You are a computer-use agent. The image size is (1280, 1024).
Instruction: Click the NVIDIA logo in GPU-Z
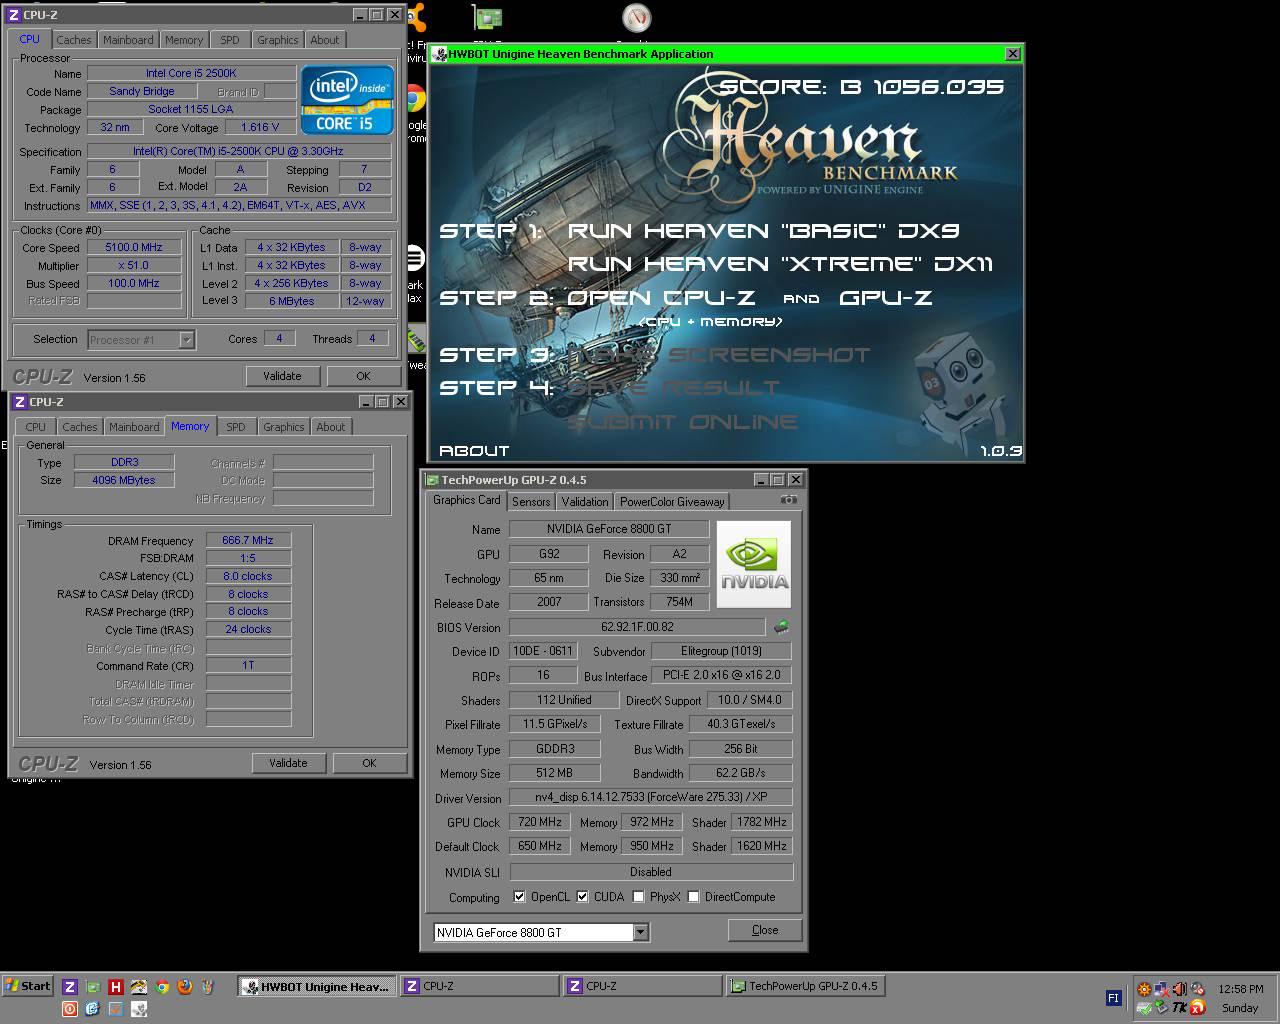pos(754,564)
